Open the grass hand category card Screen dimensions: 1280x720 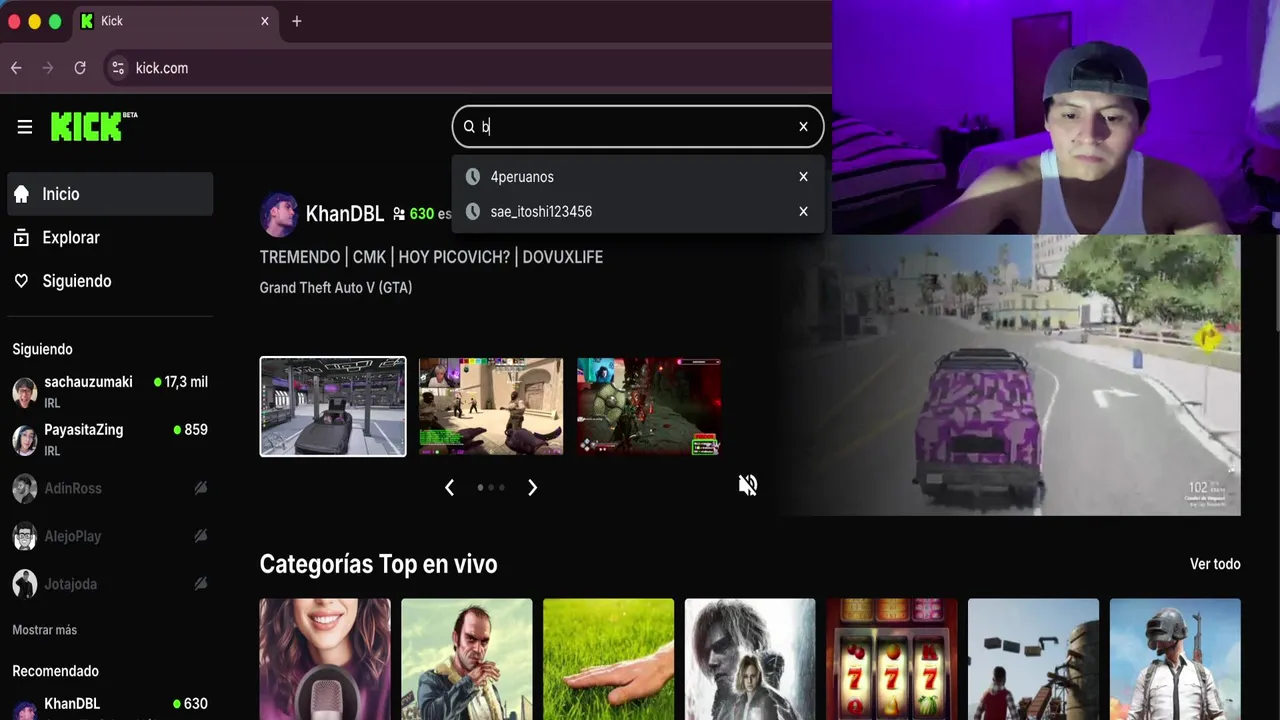609,659
